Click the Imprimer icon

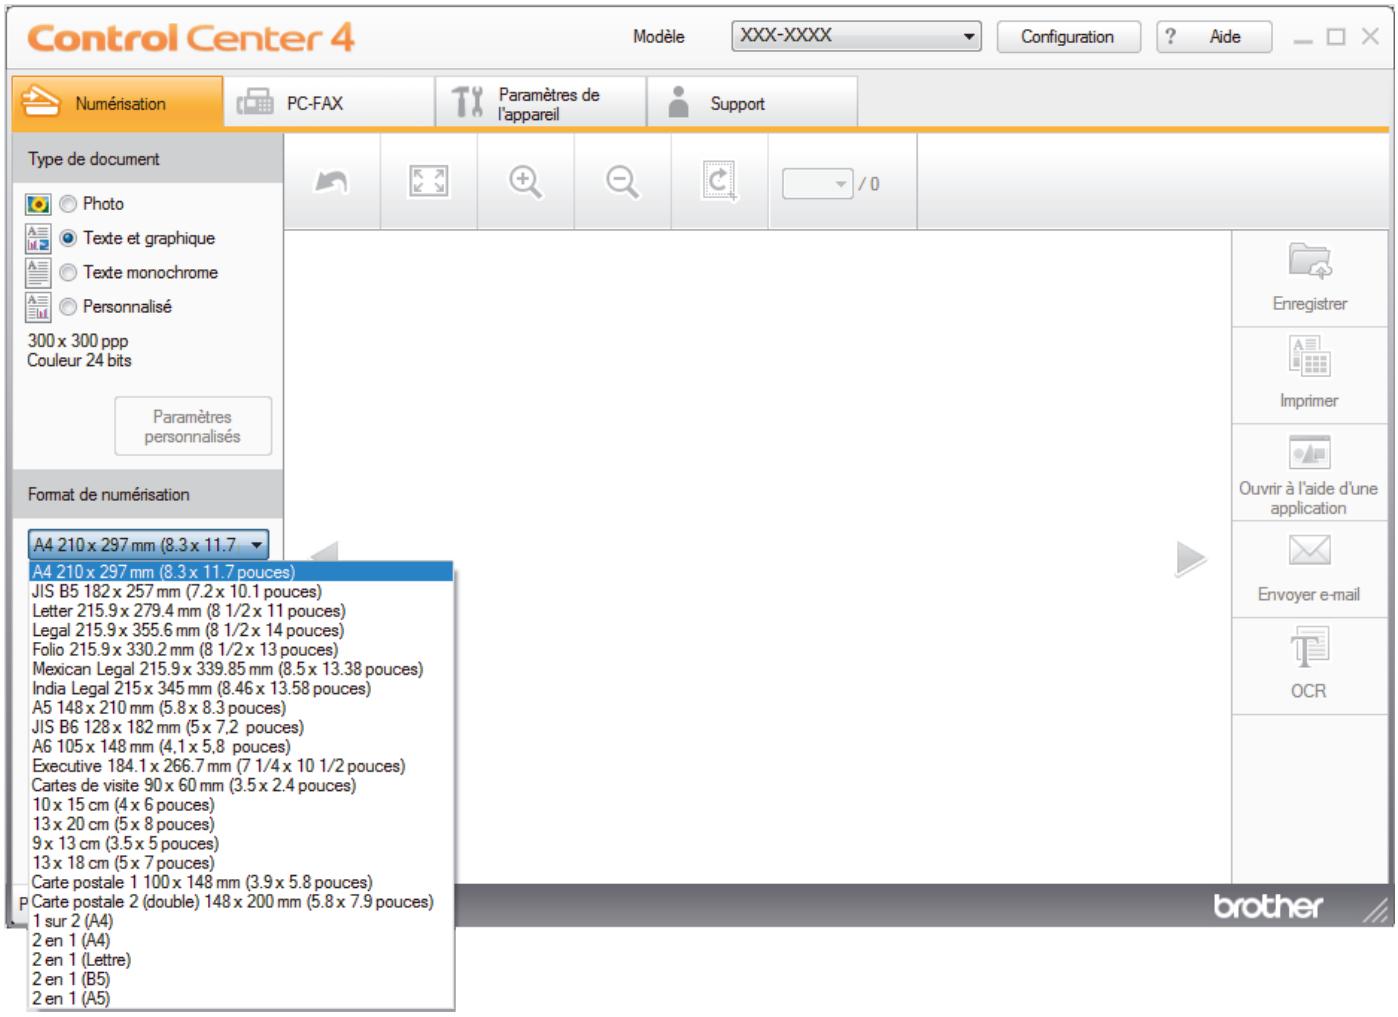tap(1309, 357)
